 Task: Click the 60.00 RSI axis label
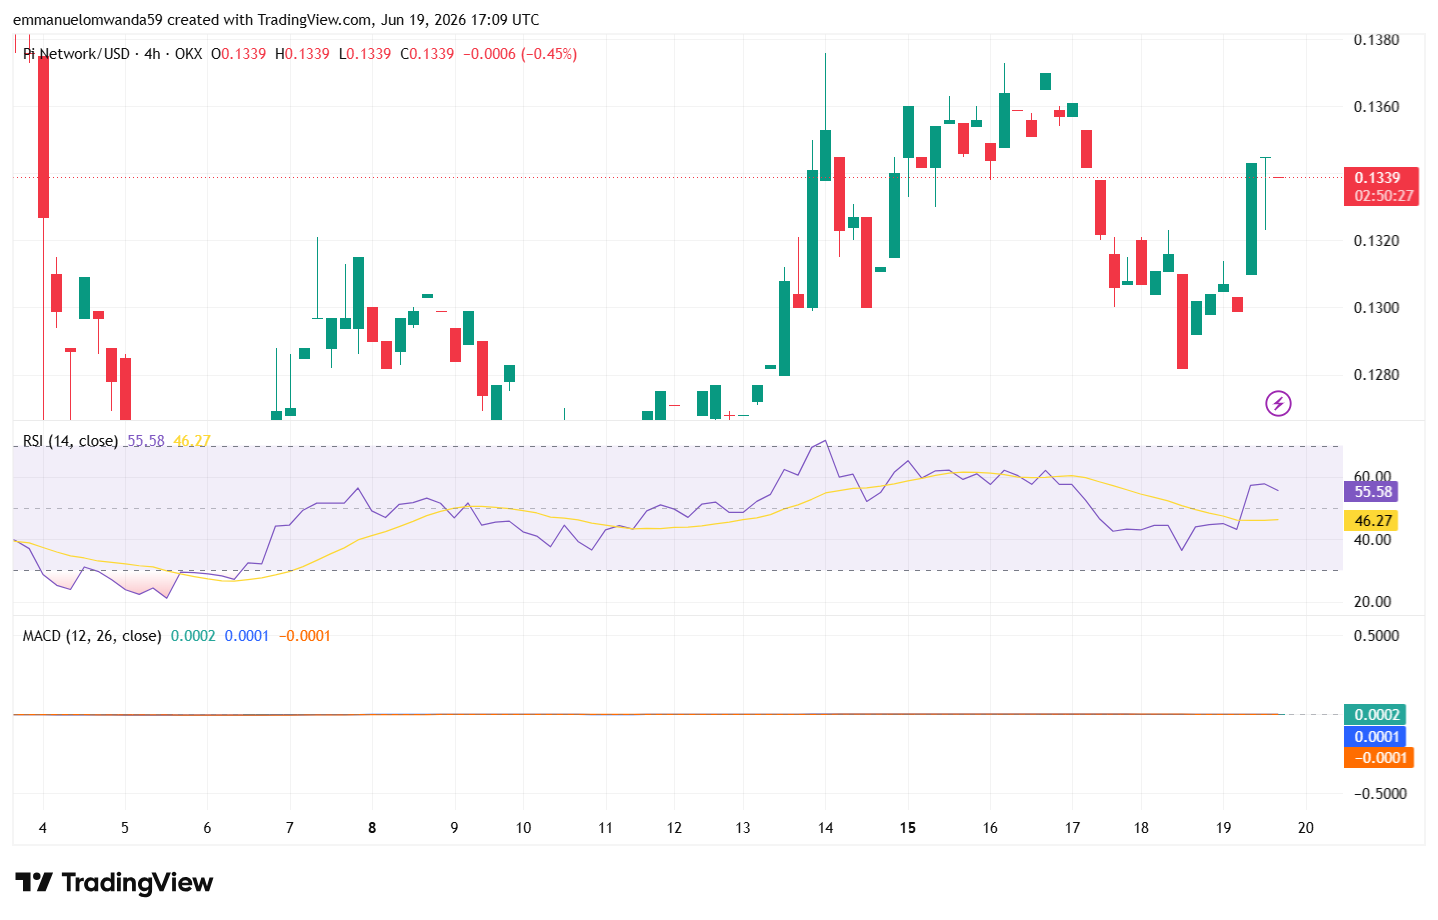pos(1372,477)
